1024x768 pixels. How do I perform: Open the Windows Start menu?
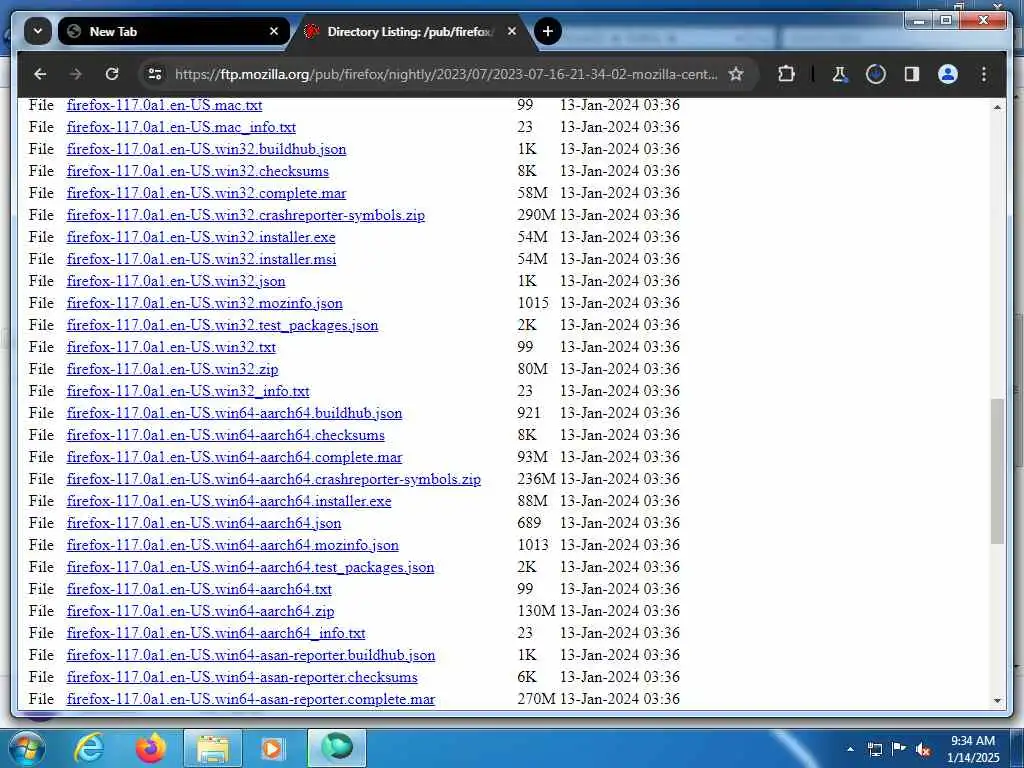pyautogui.click(x=26, y=748)
